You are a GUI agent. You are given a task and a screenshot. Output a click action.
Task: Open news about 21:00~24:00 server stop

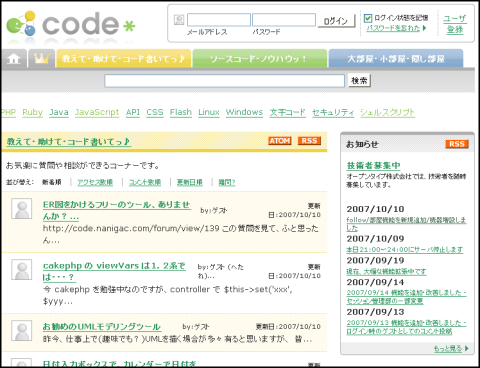pyautogui.click(x=405, y=250)
